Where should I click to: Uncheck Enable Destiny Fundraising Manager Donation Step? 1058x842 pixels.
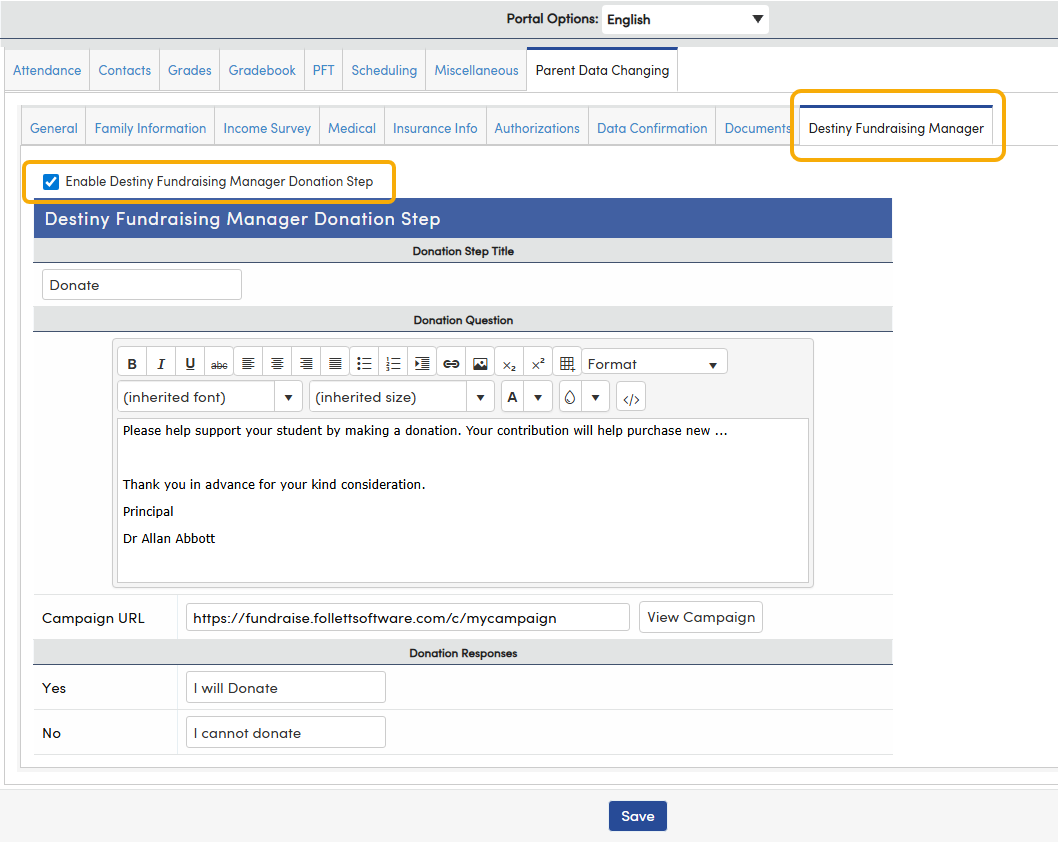pyautogui.click(x=51, y=181)
